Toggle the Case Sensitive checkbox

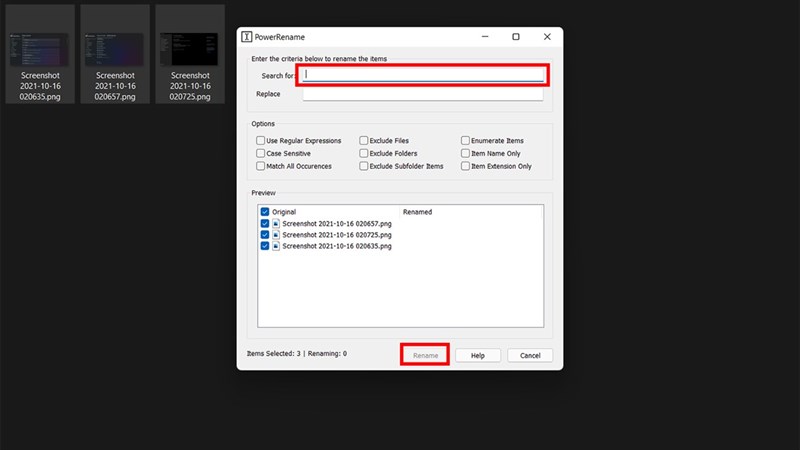click(x=260, y=153)
